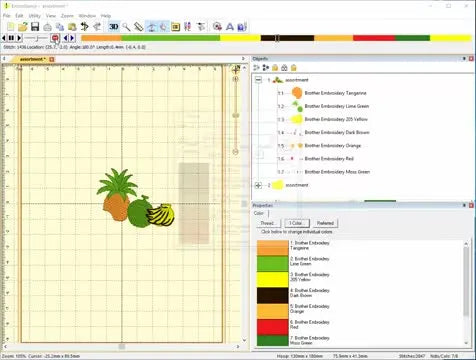
Task: Toggle the hoop display icon
Action: pos(151,27)
